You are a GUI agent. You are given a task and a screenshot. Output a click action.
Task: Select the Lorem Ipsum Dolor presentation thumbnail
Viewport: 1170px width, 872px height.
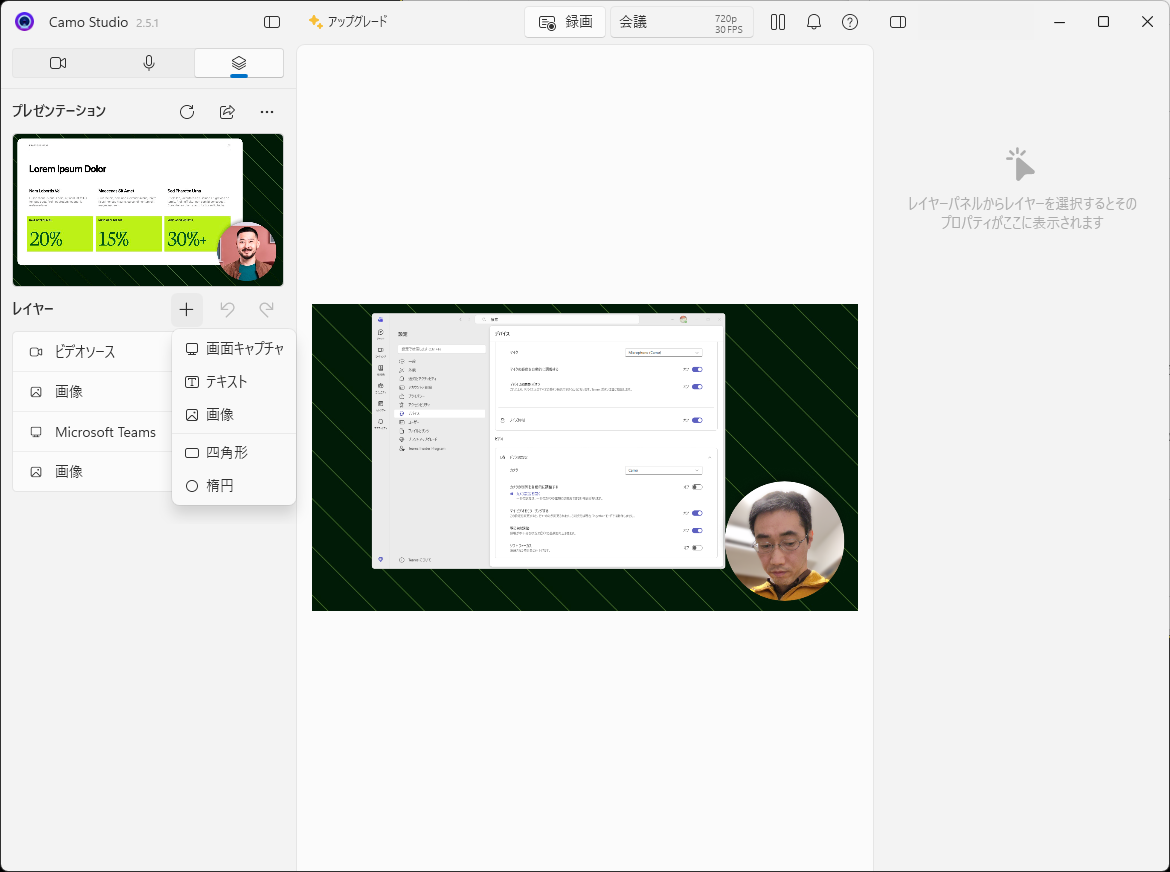pos(148,210)
